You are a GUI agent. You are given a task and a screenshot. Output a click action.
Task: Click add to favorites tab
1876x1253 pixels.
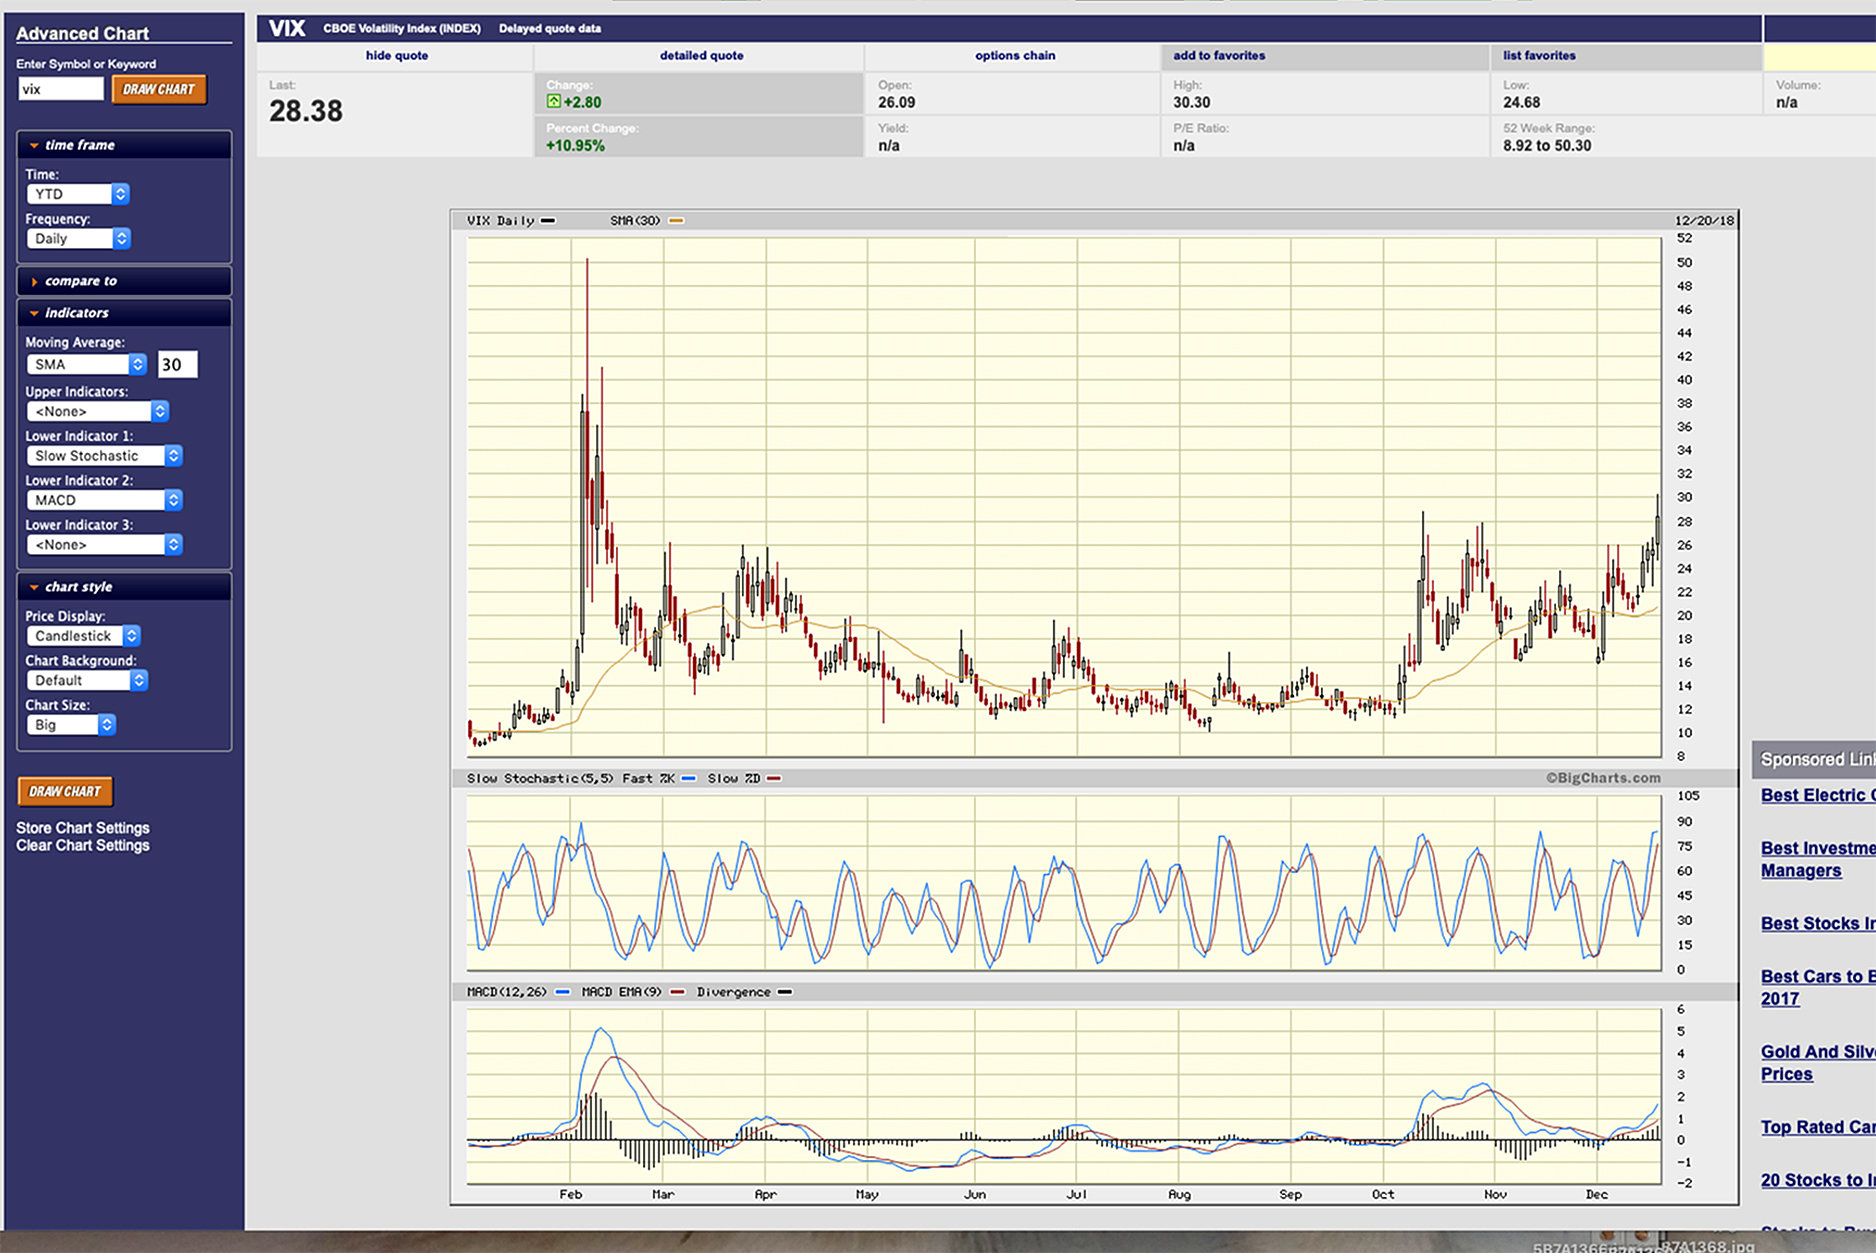pos(1219,56)
